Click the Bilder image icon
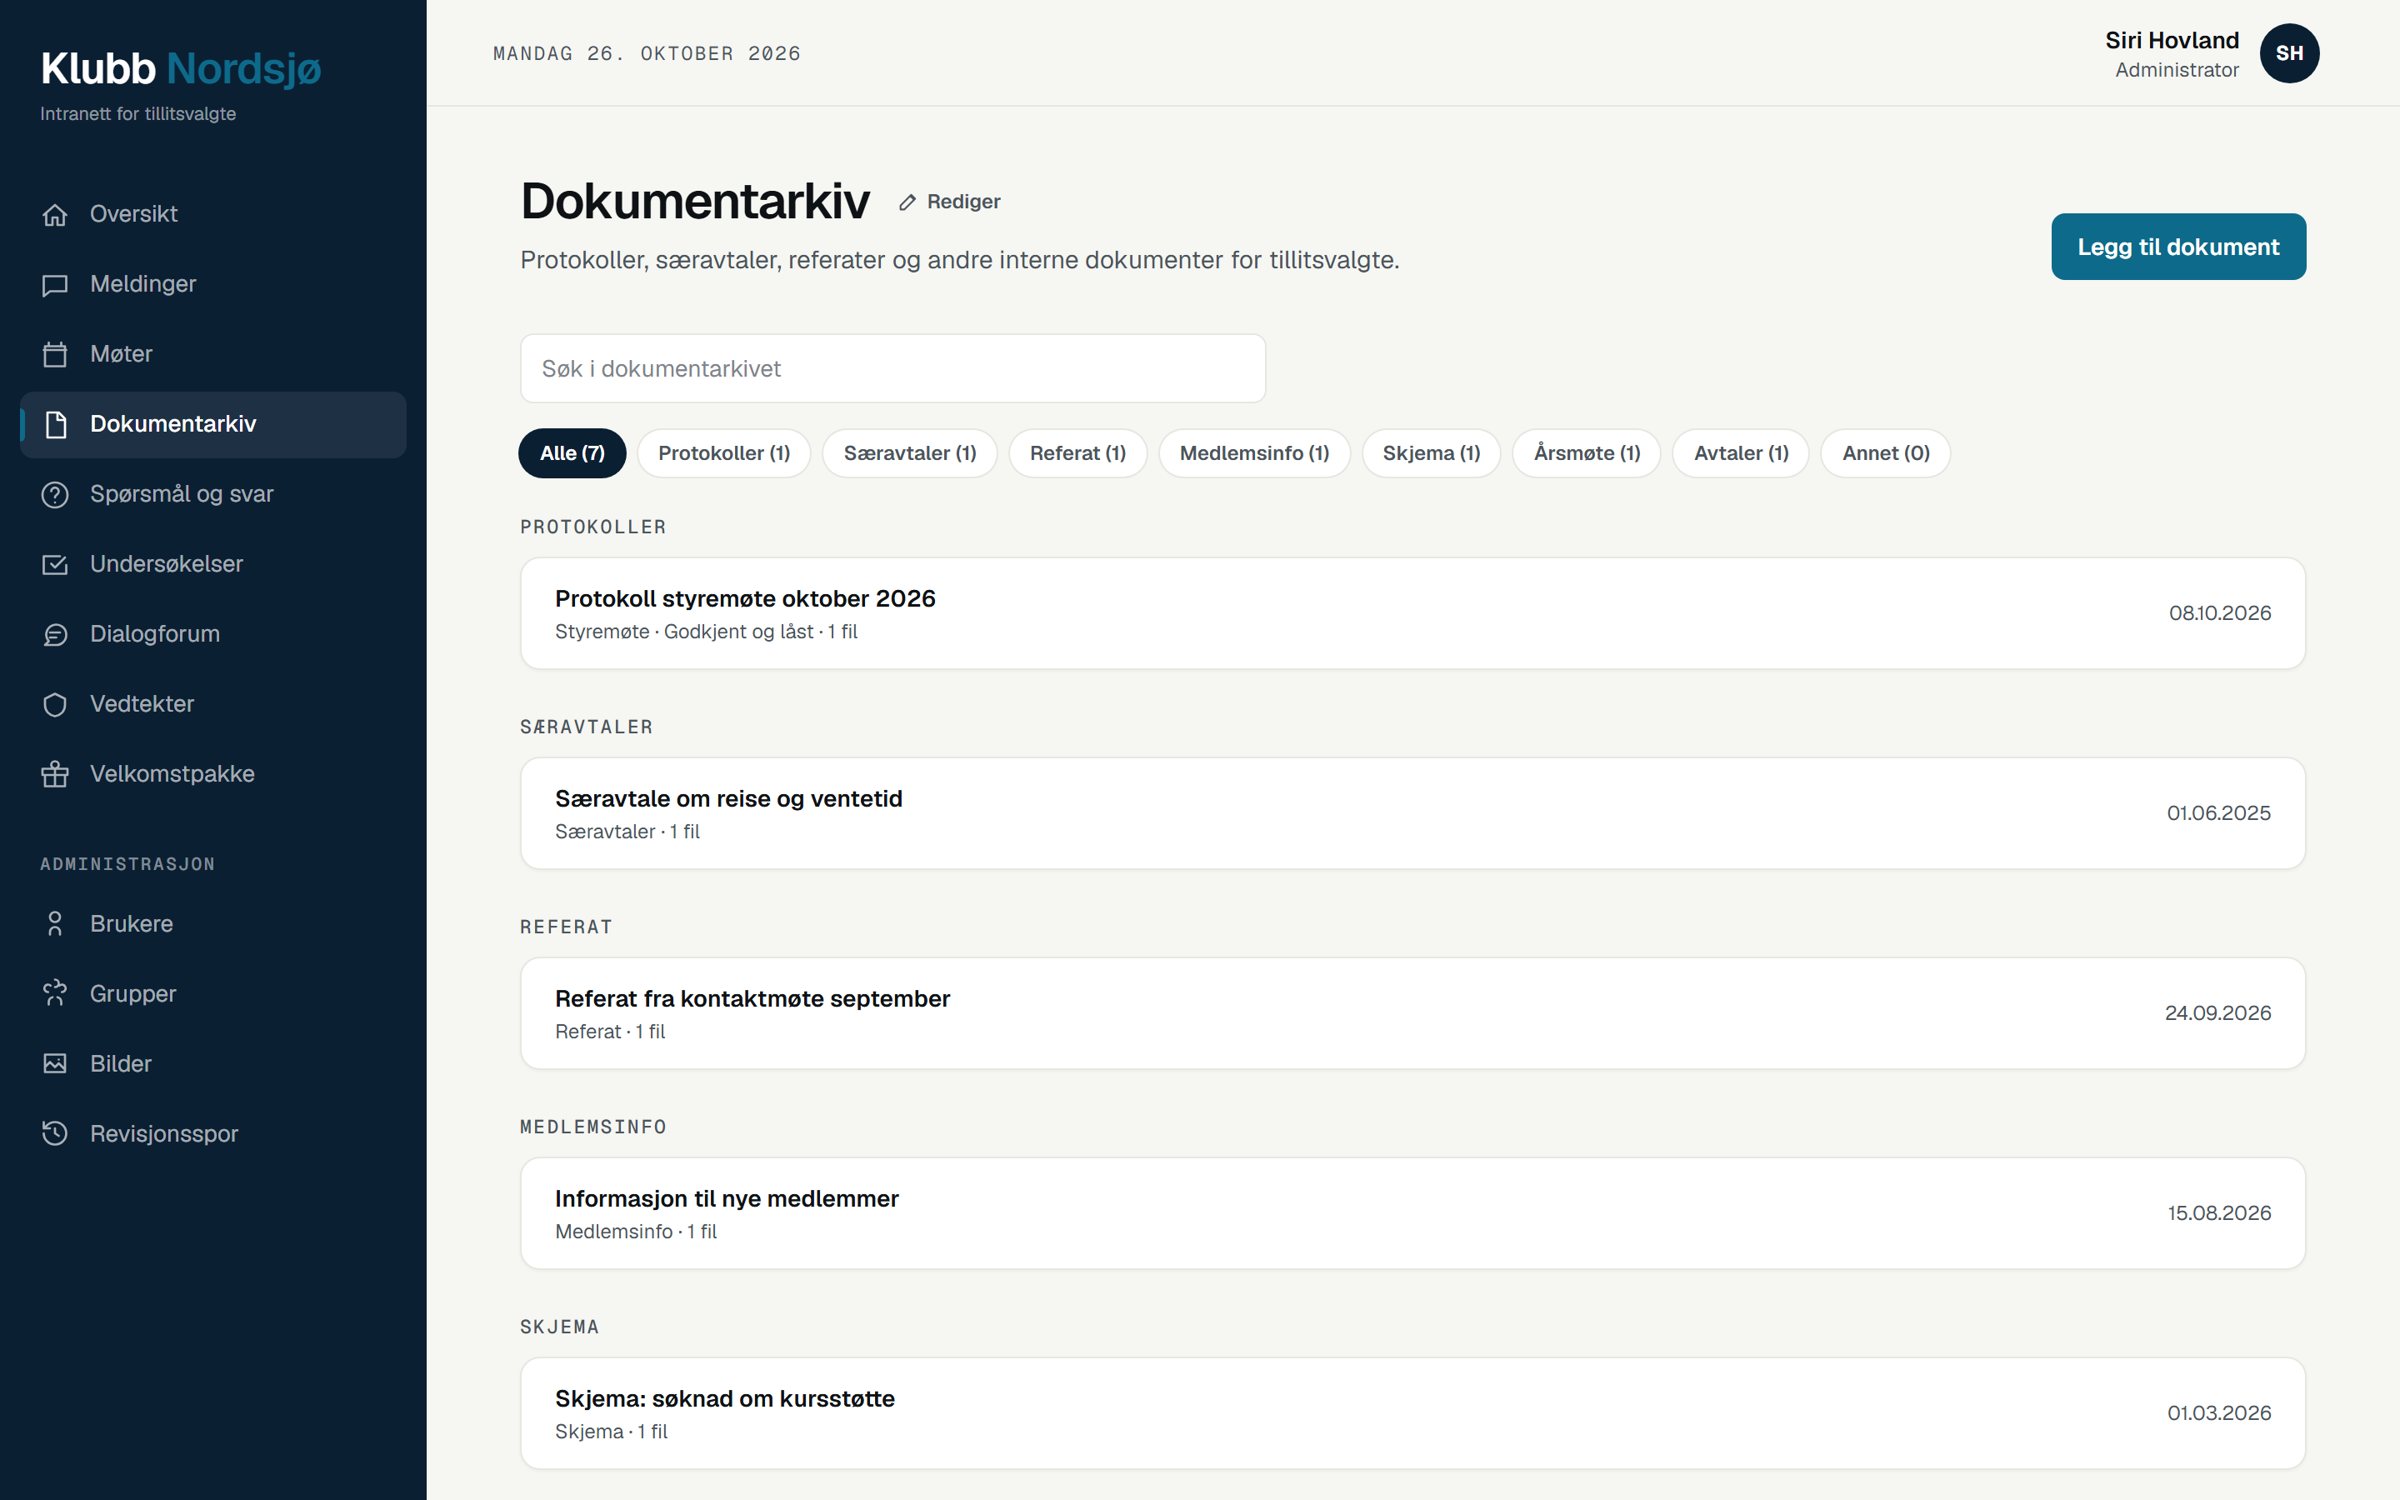 [x=55, y=1064]
